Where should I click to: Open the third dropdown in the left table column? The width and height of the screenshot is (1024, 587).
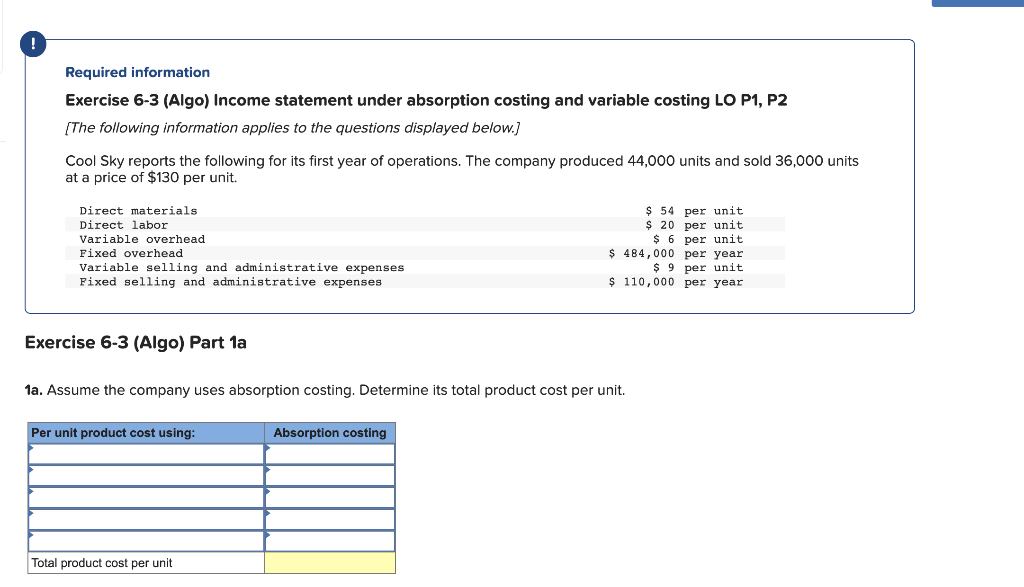[145, 498]
